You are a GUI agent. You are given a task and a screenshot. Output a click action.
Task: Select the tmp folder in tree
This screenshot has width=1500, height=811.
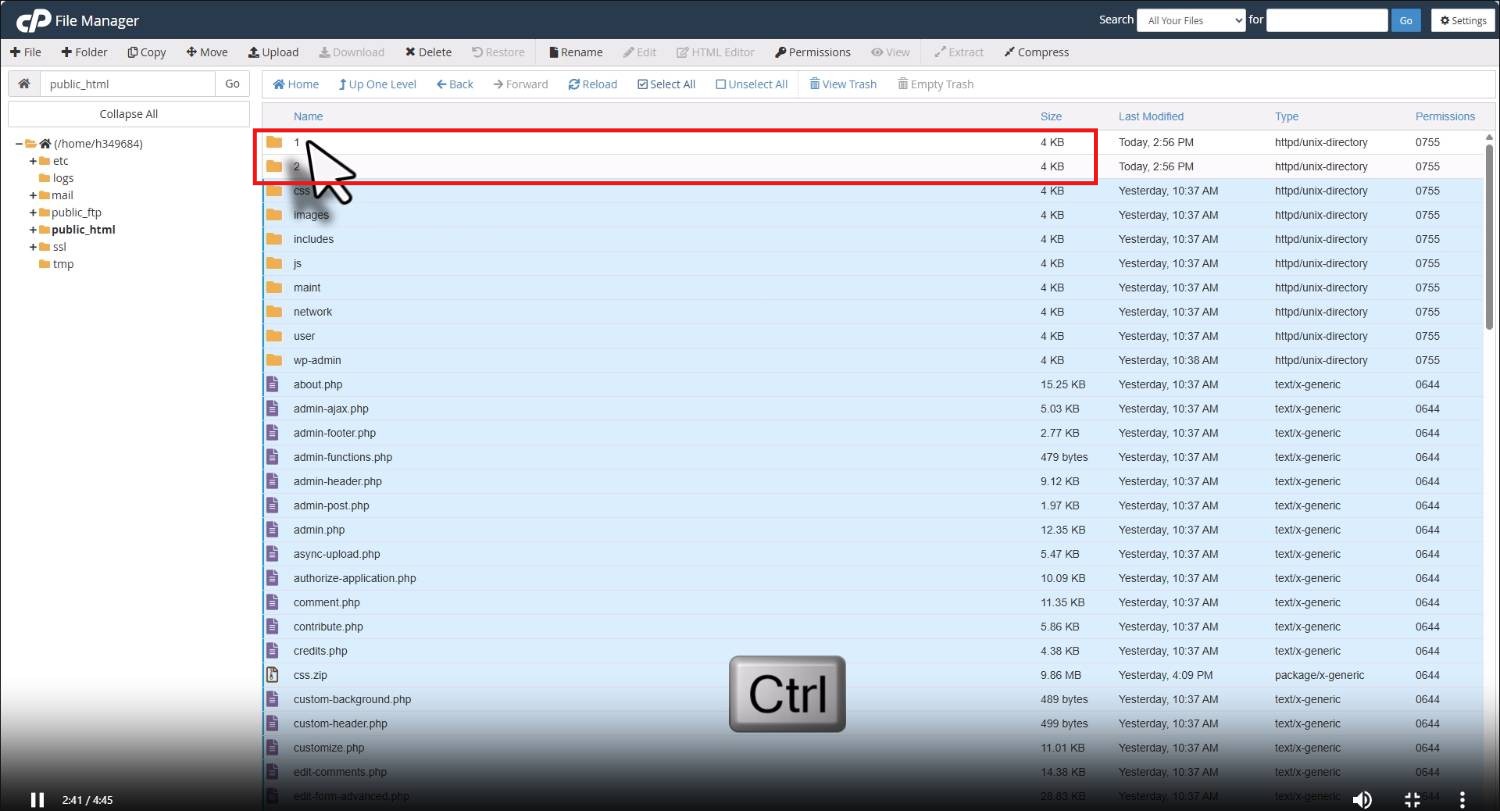point(63,264)
